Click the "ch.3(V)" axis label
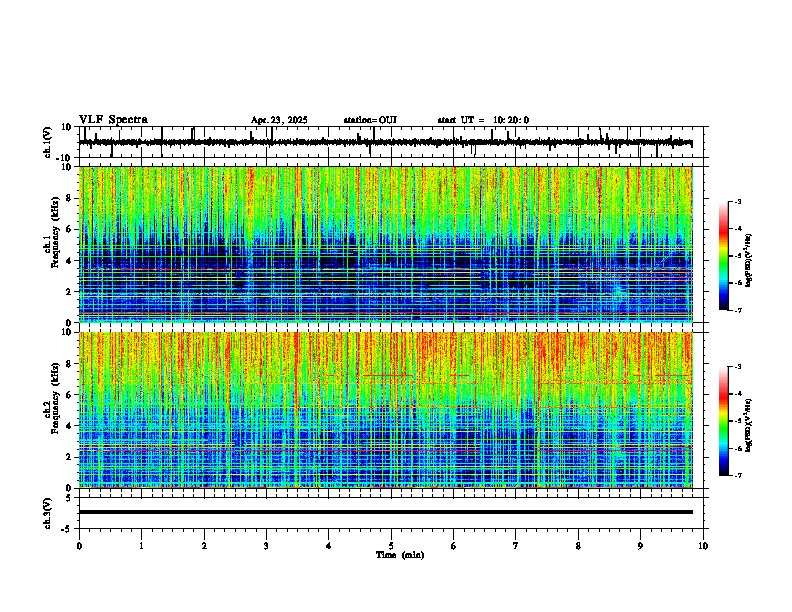The height and width of the screenshot is (612, 792). coord(48,513)
